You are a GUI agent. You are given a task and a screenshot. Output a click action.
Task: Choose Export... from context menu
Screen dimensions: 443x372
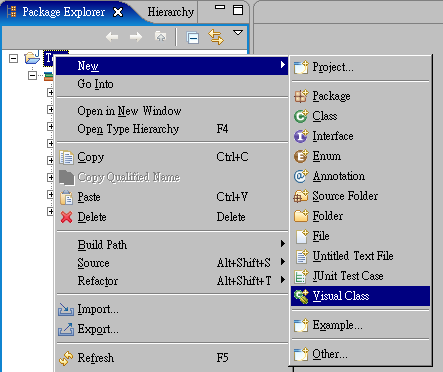coord(172,329)
